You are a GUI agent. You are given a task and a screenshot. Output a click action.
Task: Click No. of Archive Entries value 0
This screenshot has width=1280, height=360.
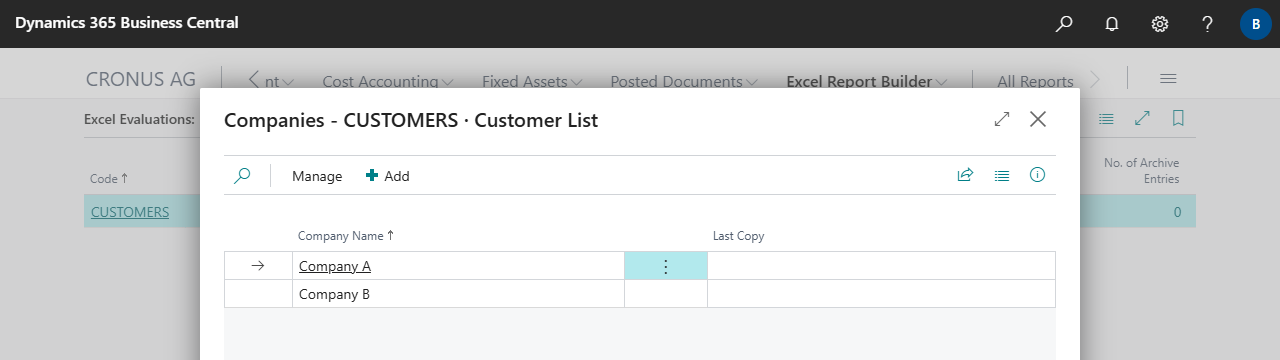[1177, 212]
